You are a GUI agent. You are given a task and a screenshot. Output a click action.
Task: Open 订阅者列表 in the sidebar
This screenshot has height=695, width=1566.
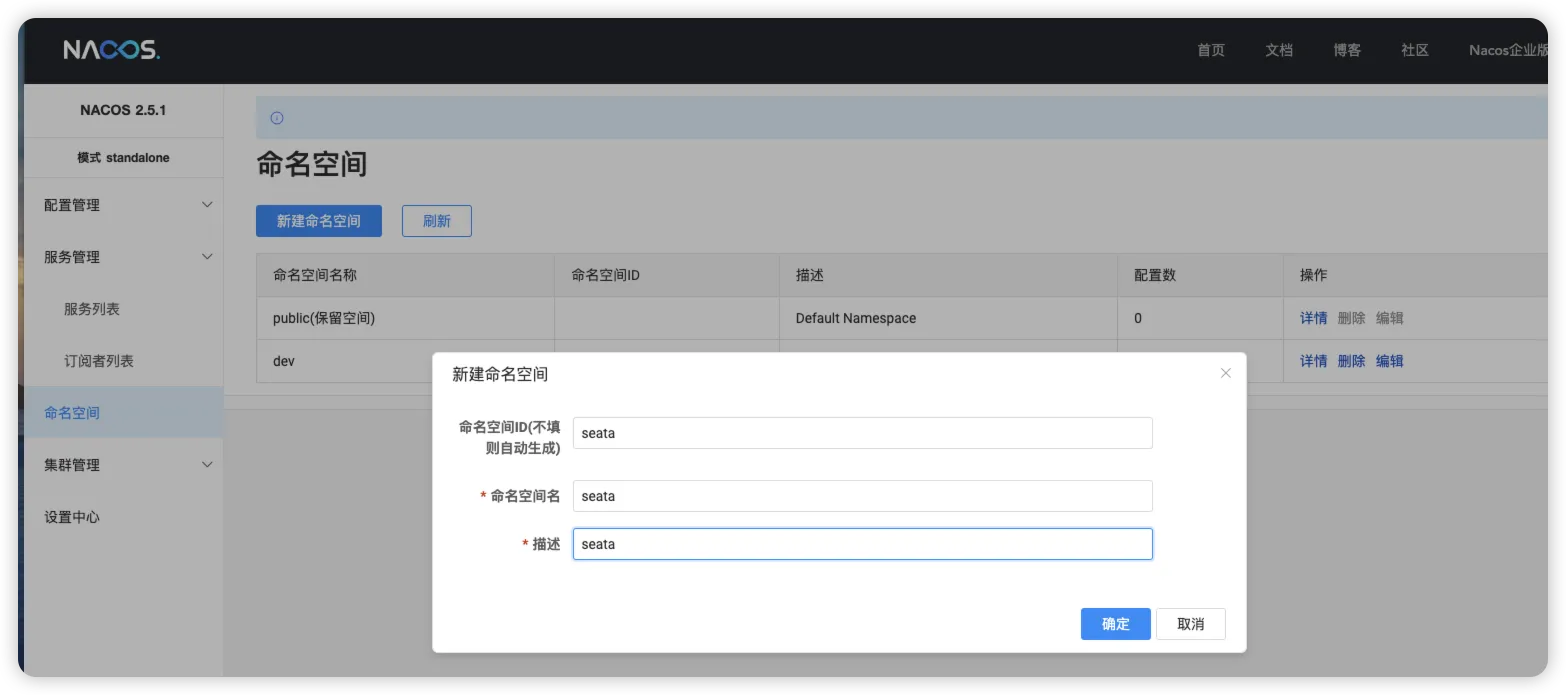click(99, 361)
